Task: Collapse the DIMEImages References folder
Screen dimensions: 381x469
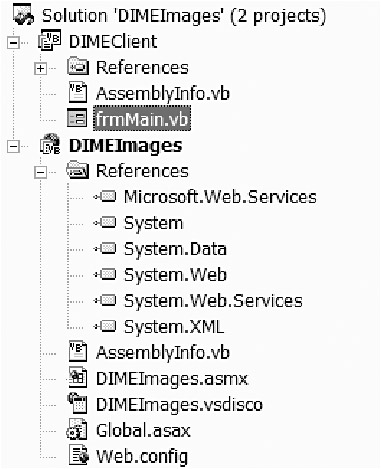Action: (x=40, y=172)
